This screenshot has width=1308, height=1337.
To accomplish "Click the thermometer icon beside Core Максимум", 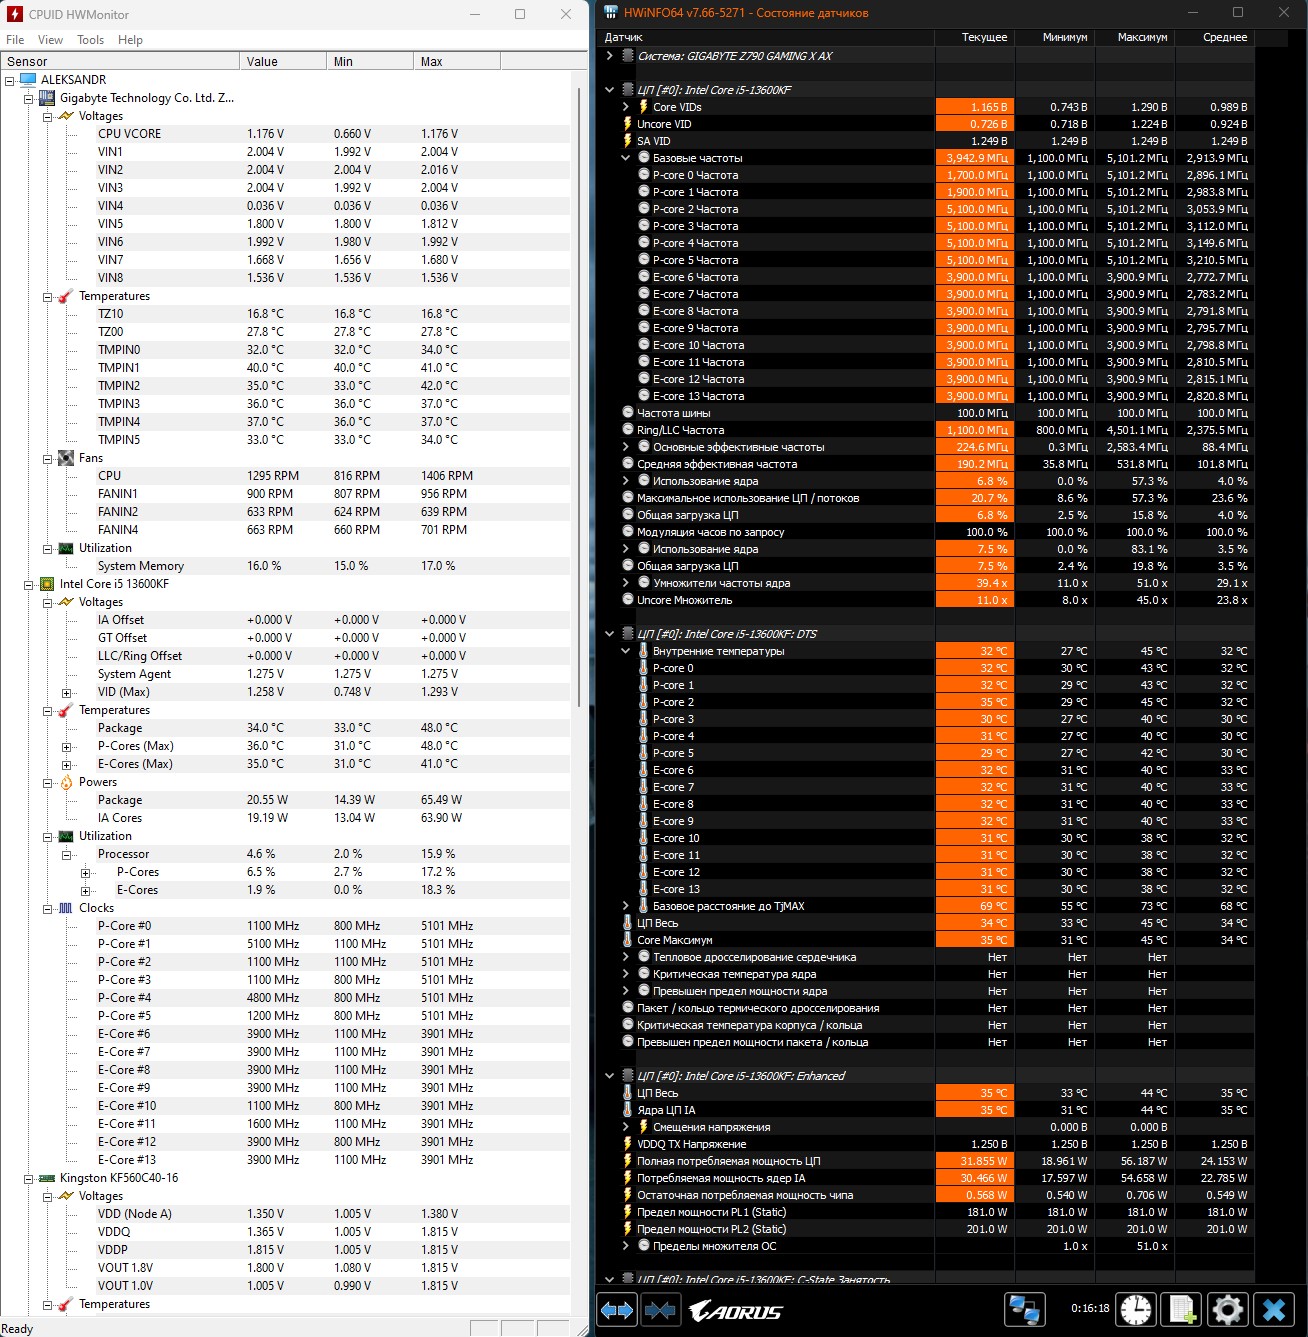I will point(627,940).
